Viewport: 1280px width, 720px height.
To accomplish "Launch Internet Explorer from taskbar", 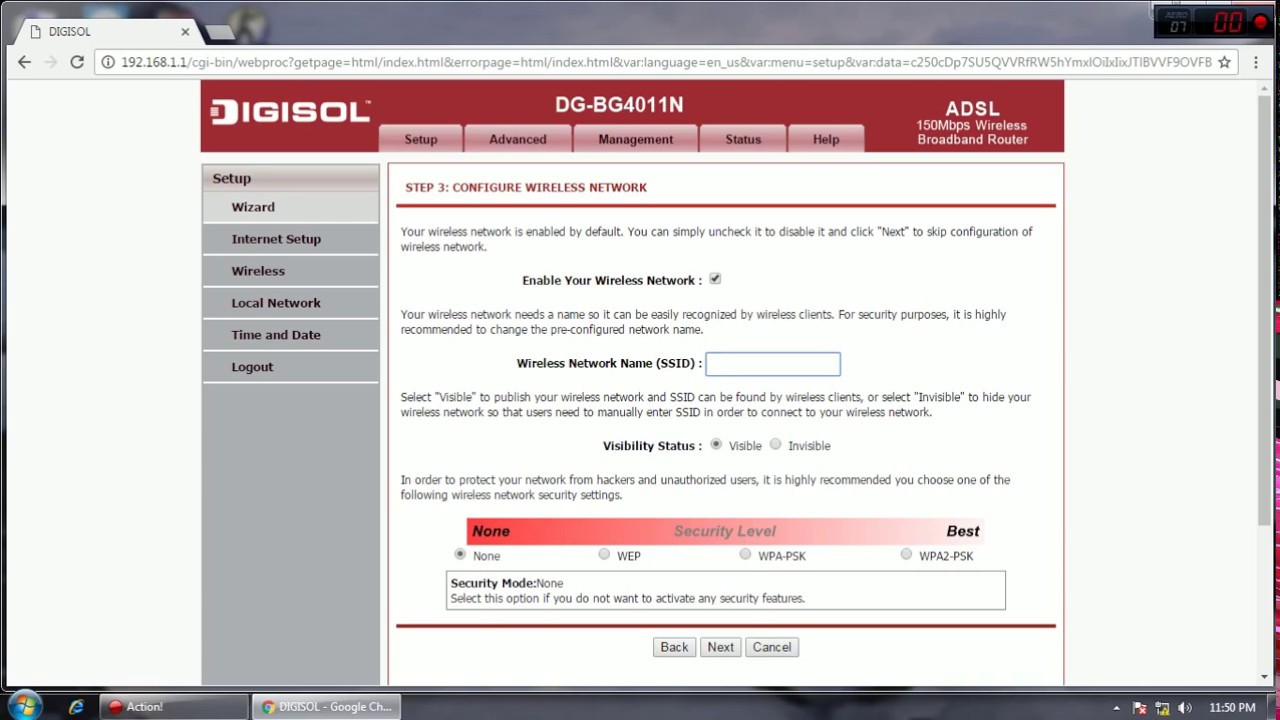I will (x=76, y=707).
